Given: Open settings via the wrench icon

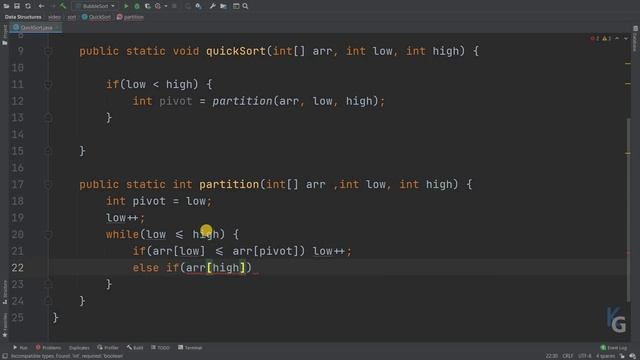Looking at the screenshot, I should [212, 6].
